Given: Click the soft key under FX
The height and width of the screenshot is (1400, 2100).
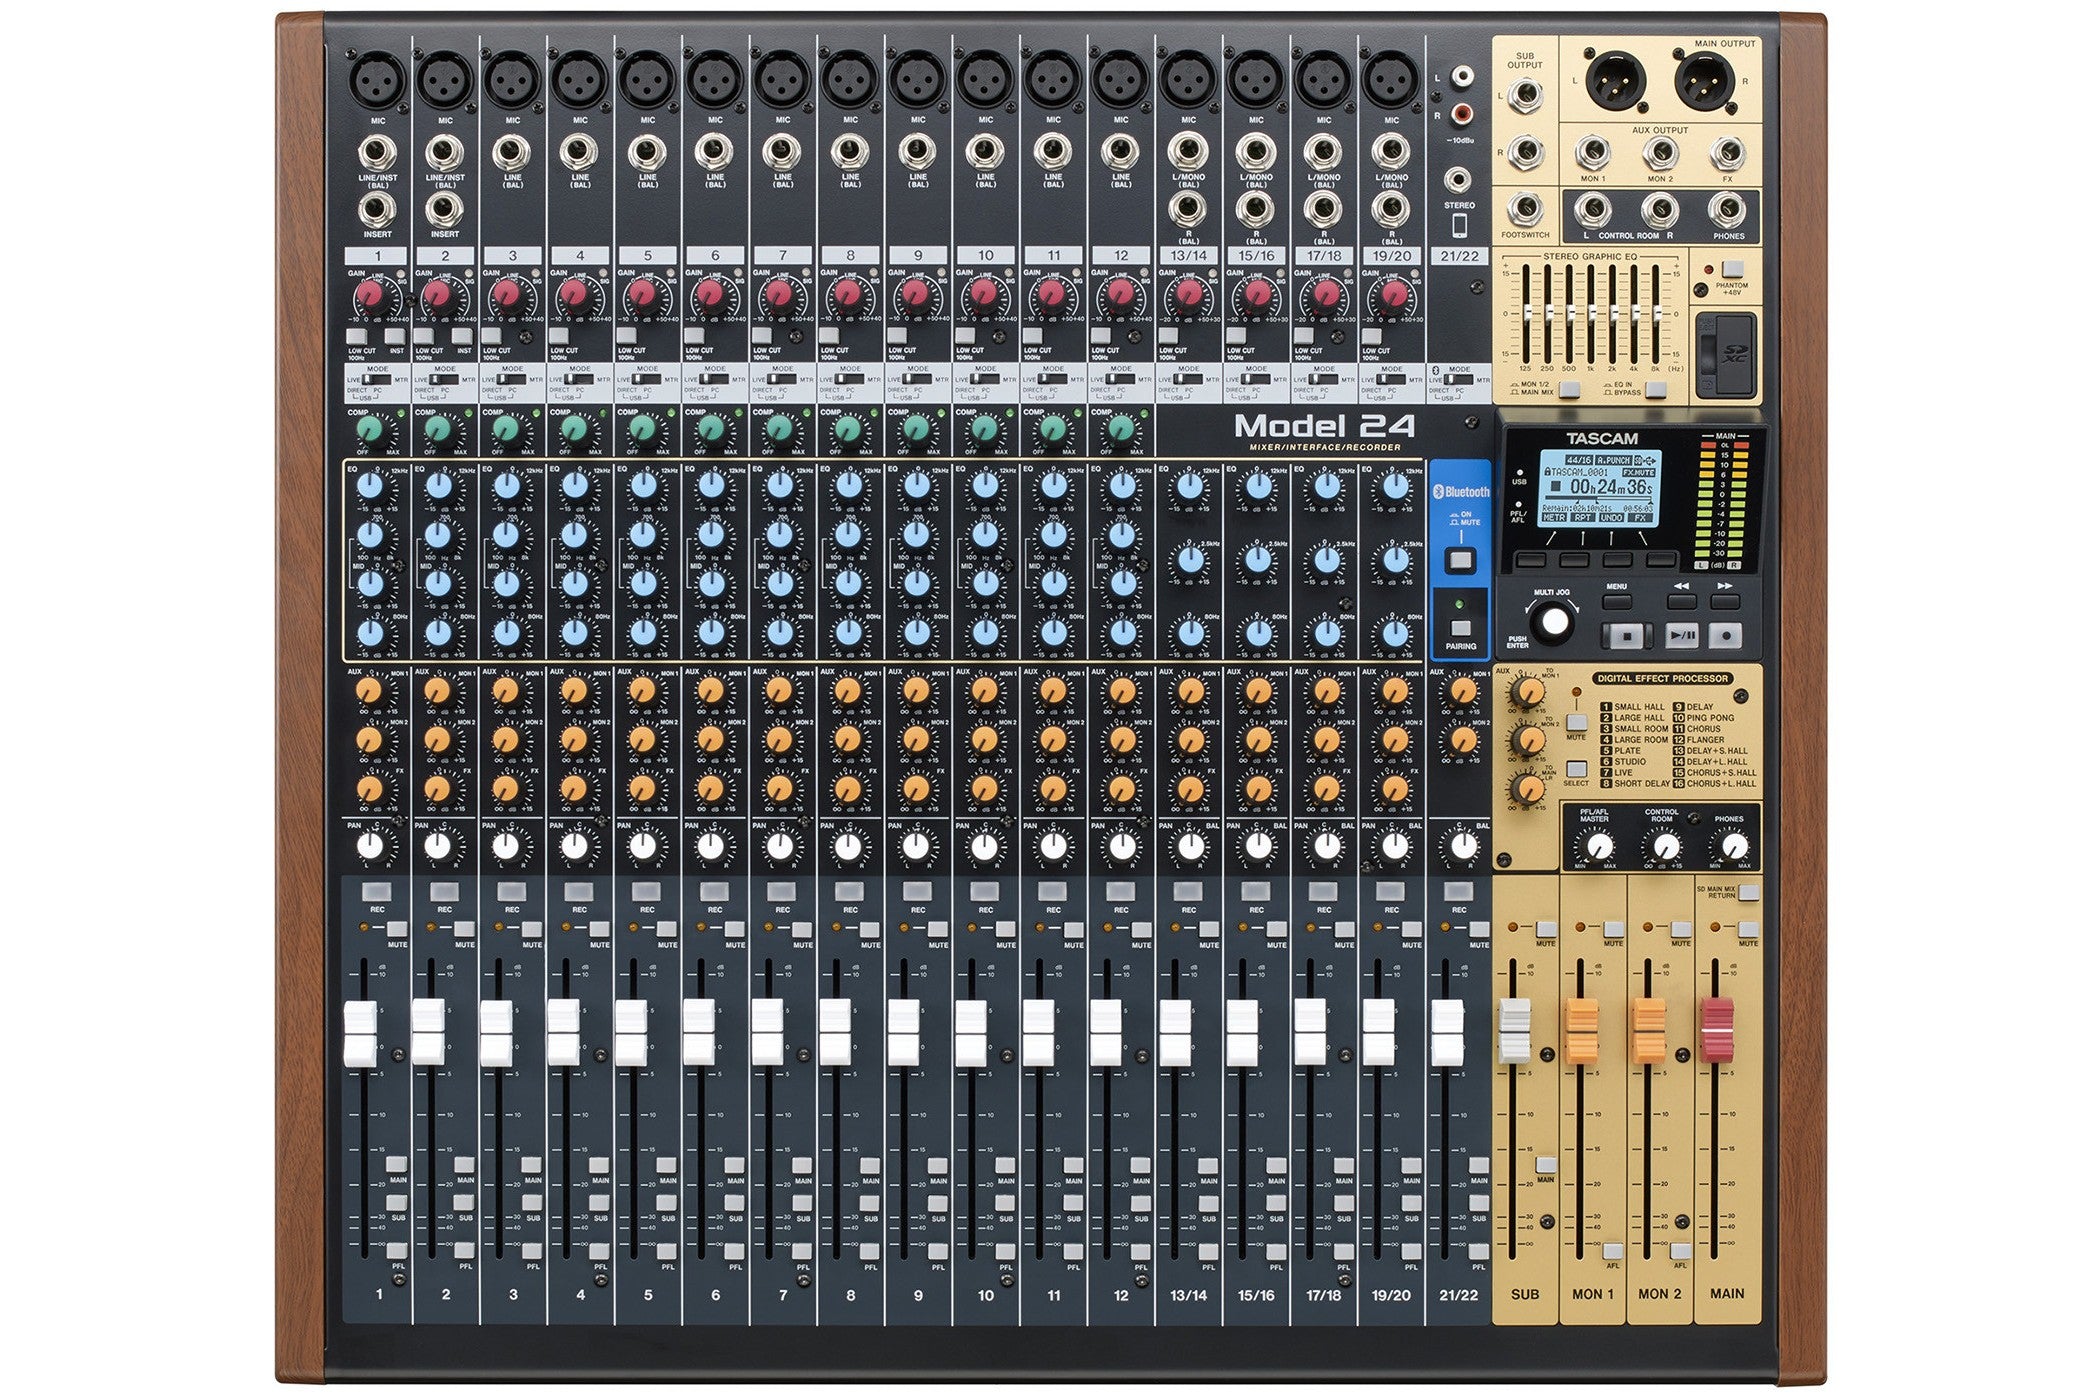Looking at the screenshot, I should pos(1660,559).
